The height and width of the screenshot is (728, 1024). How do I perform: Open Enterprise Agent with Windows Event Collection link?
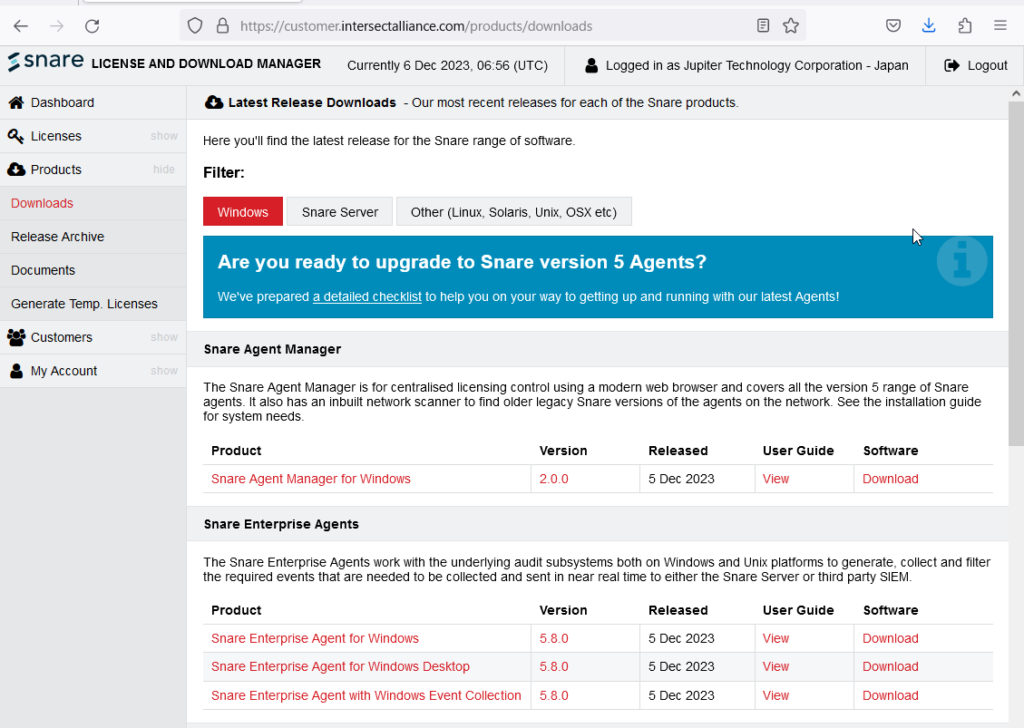point(366,695)
